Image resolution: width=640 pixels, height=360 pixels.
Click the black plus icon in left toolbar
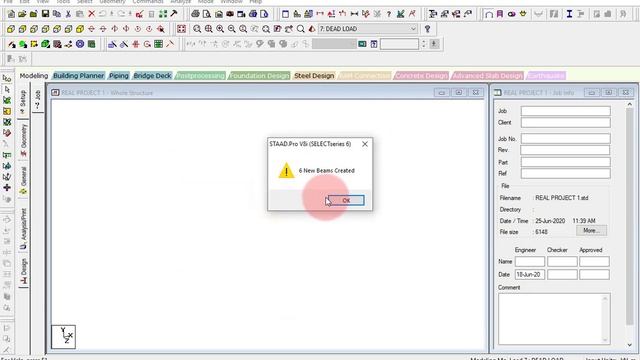click(7, 188)
